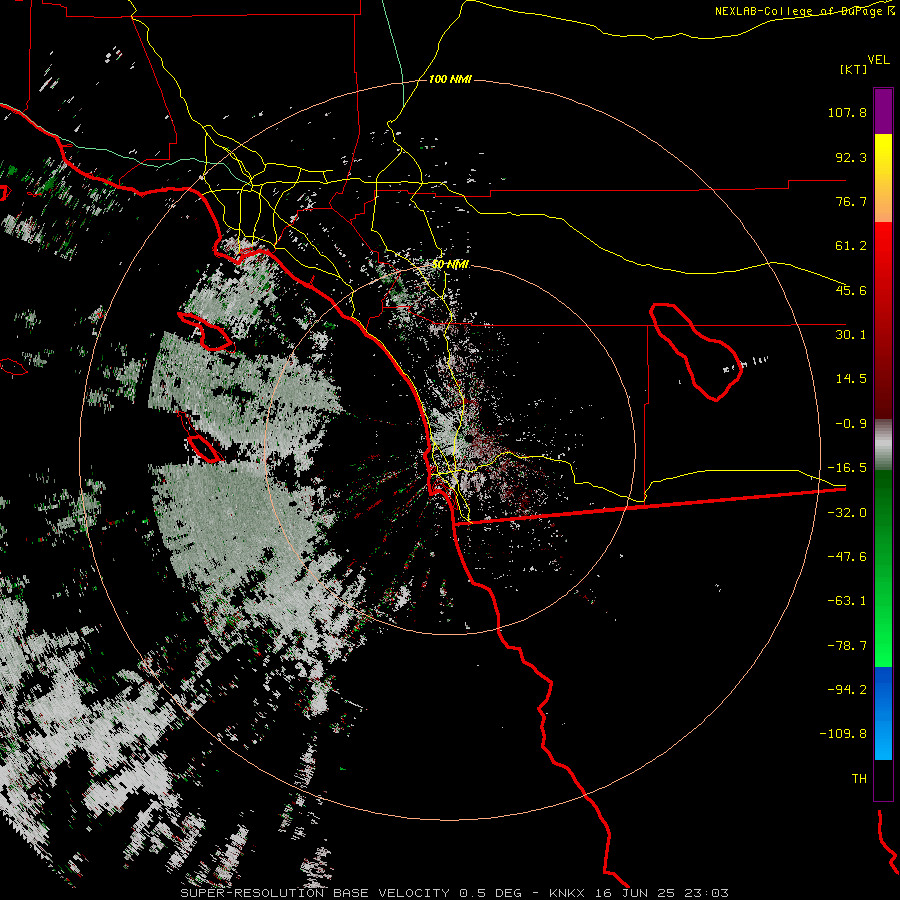The image size is (900, 900).
Task: Select the -47.6 velocity scale value
Action: pos(847,557)
